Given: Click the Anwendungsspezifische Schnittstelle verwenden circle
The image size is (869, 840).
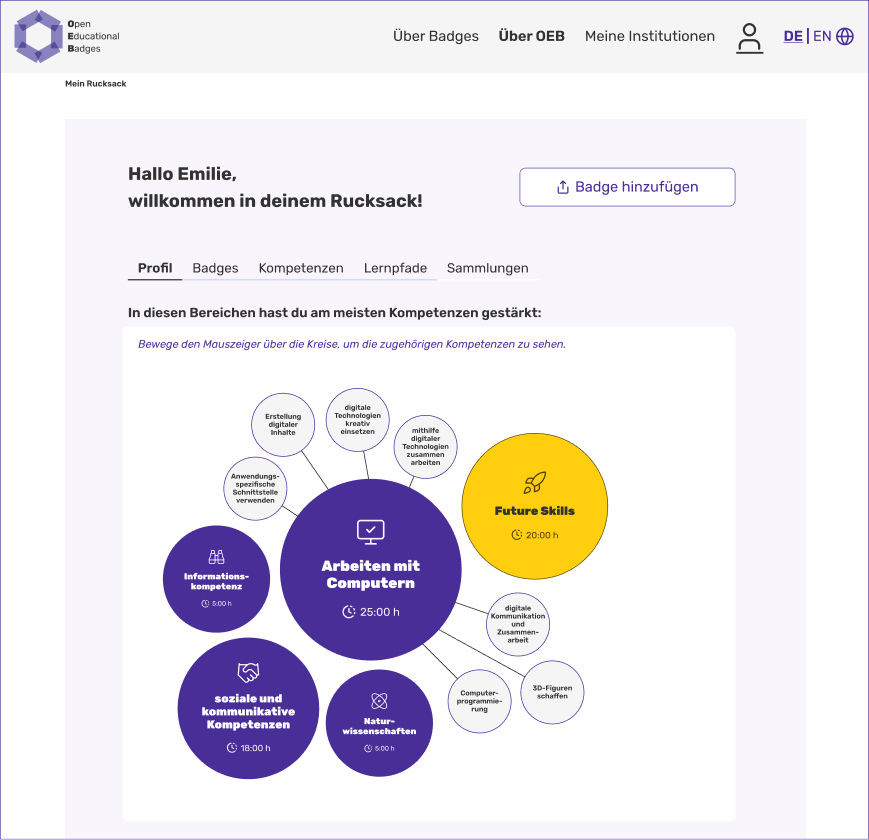Looking at the screenshot, I should tap(255, 489).
